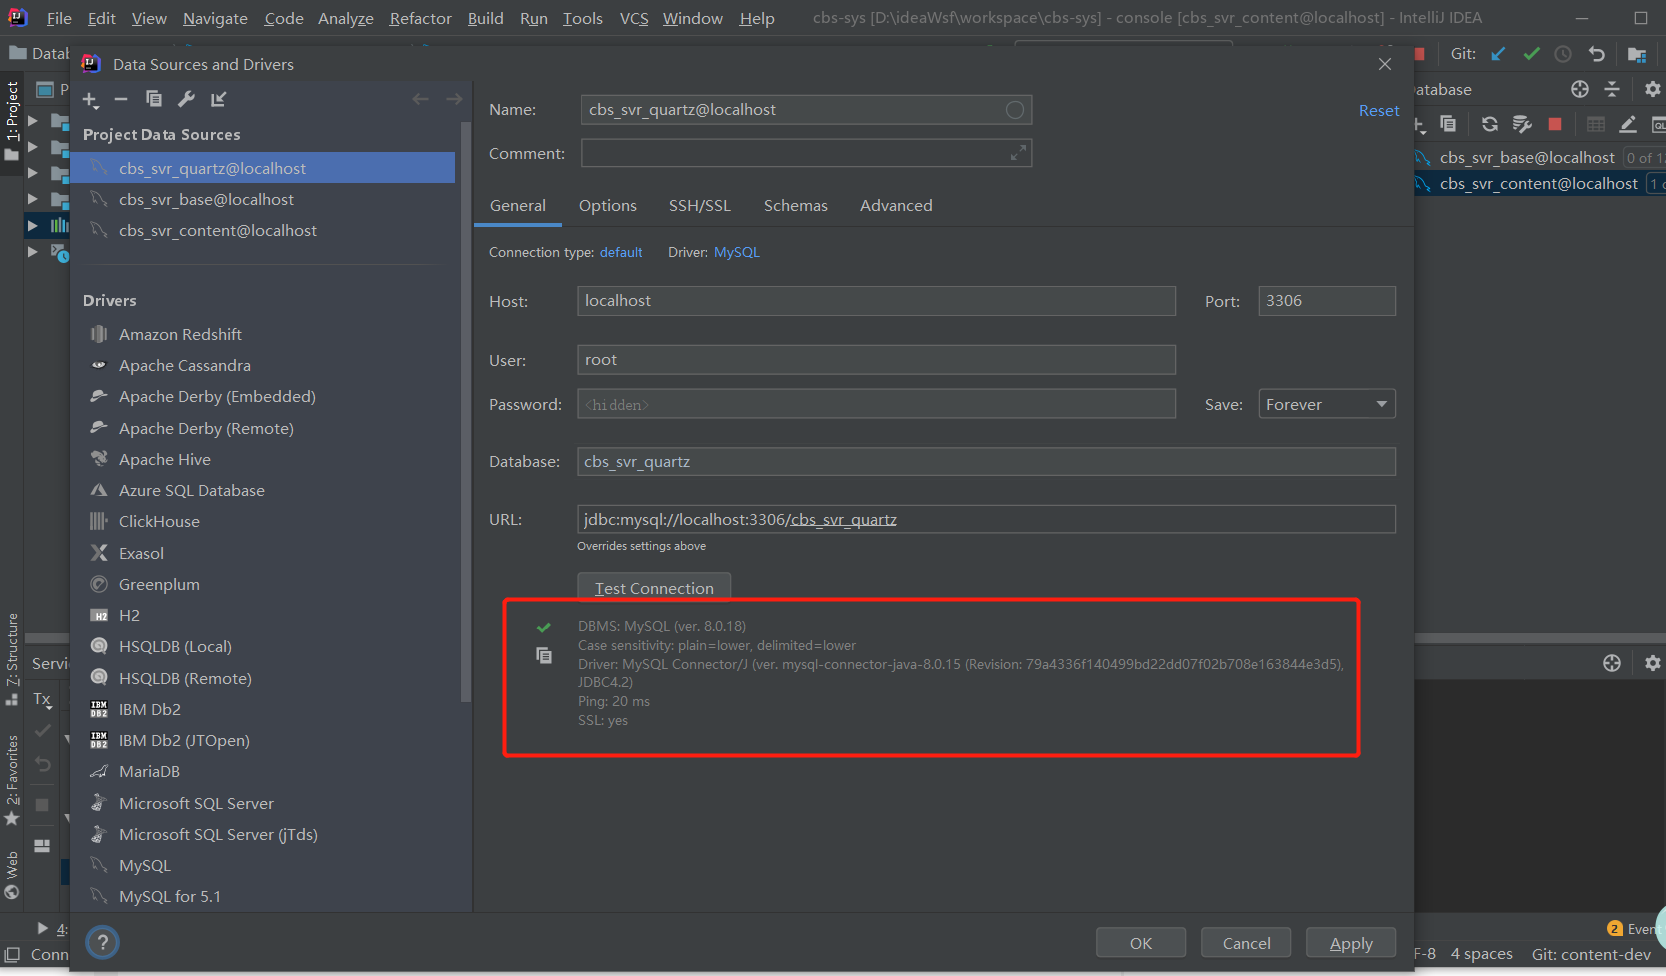Click the data sources list scrollbar
Screen dimensions: 1666x976
pos(464,410)
